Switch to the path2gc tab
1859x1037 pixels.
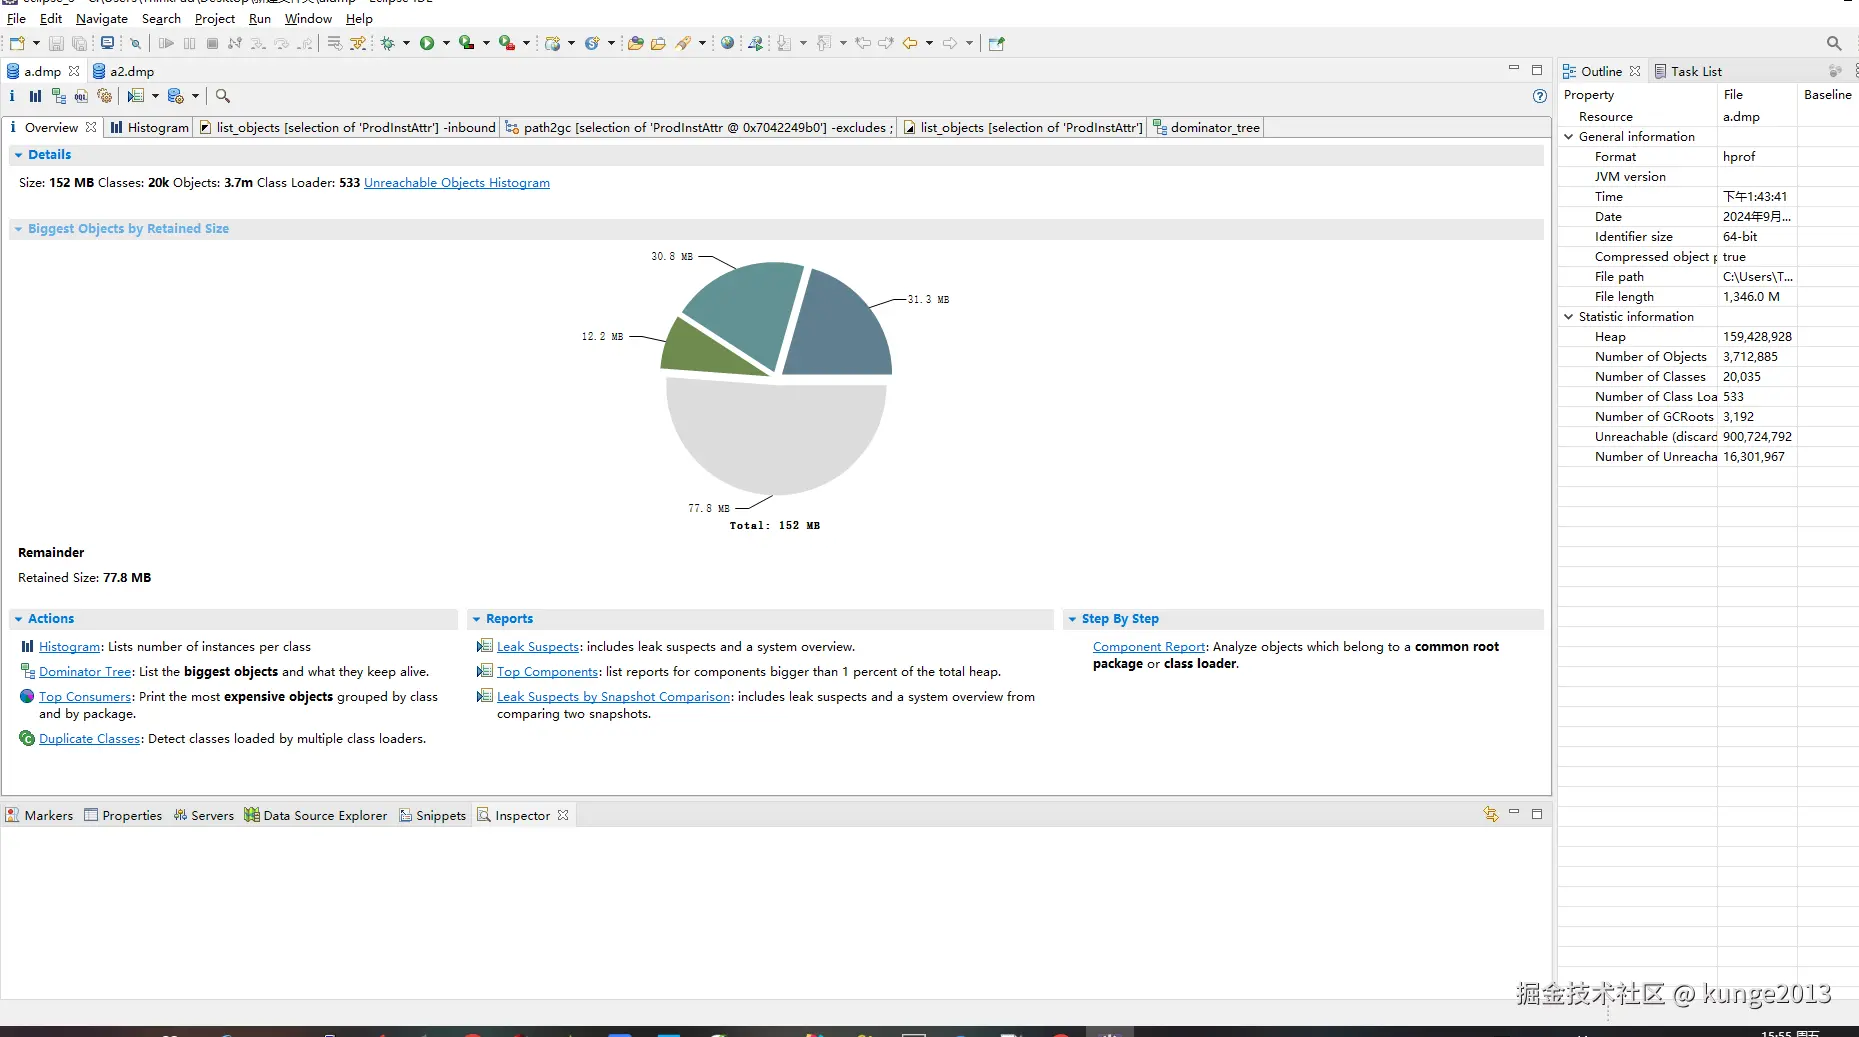[x=699, y=127]
